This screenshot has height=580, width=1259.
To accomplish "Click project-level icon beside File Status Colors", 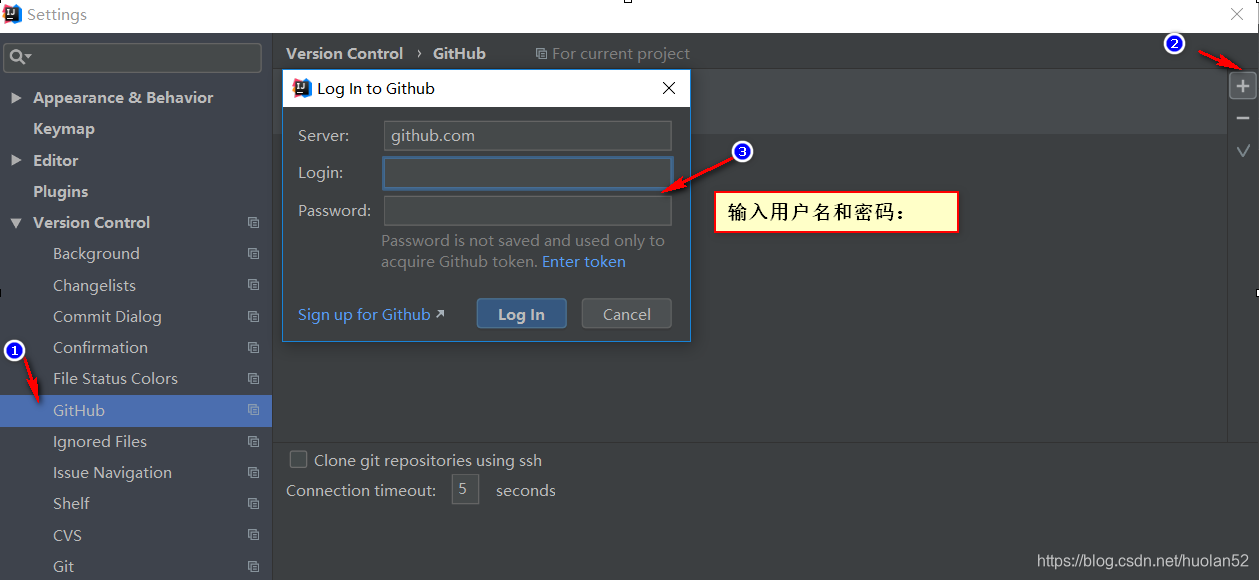I will coord(253,379).
